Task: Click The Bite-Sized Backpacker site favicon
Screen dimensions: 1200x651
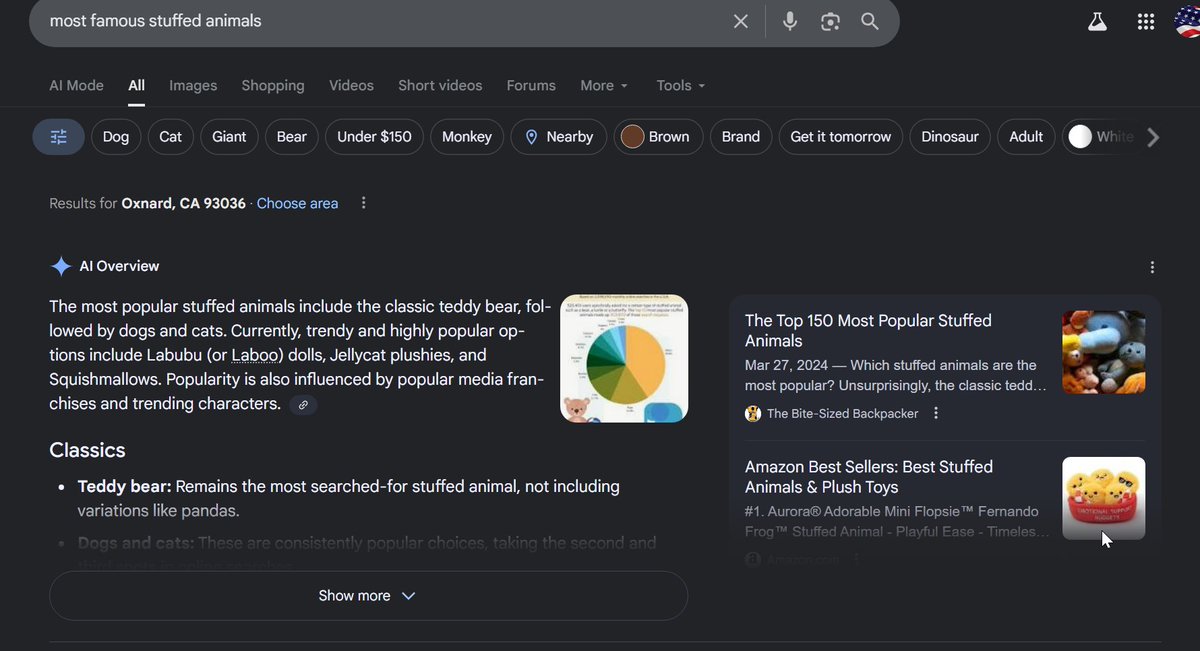Action: 753,413
